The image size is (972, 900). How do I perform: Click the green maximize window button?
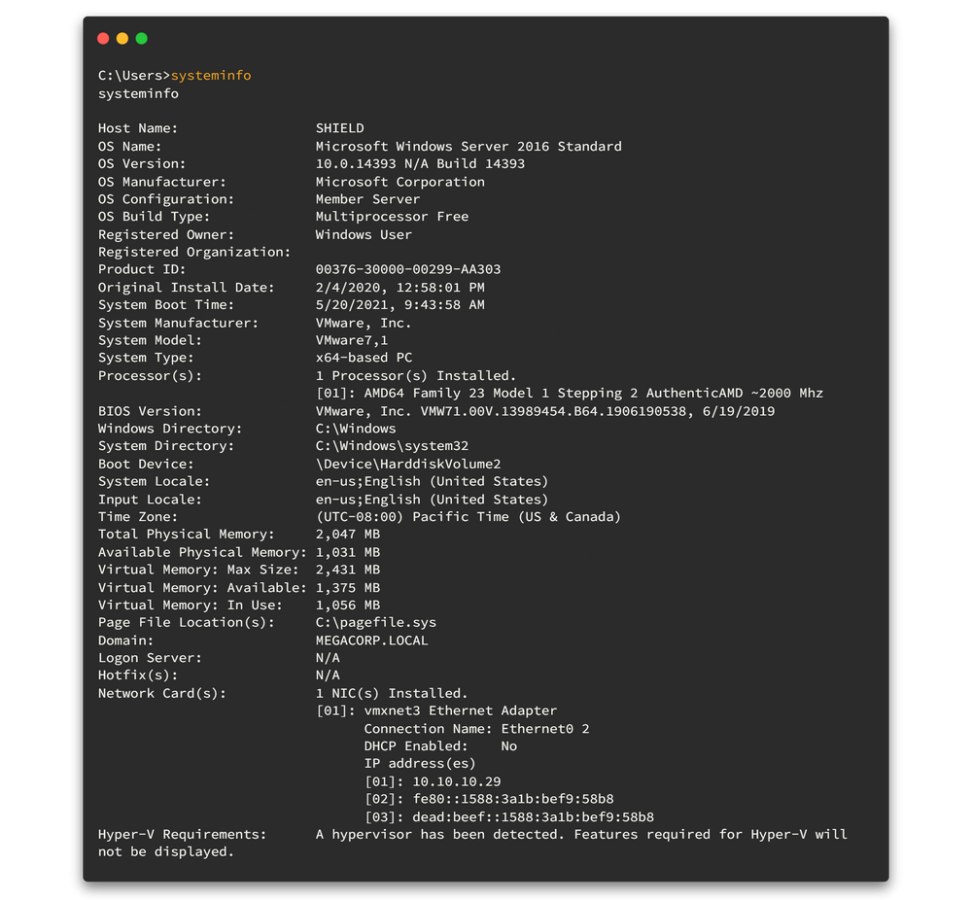[141, 39]
